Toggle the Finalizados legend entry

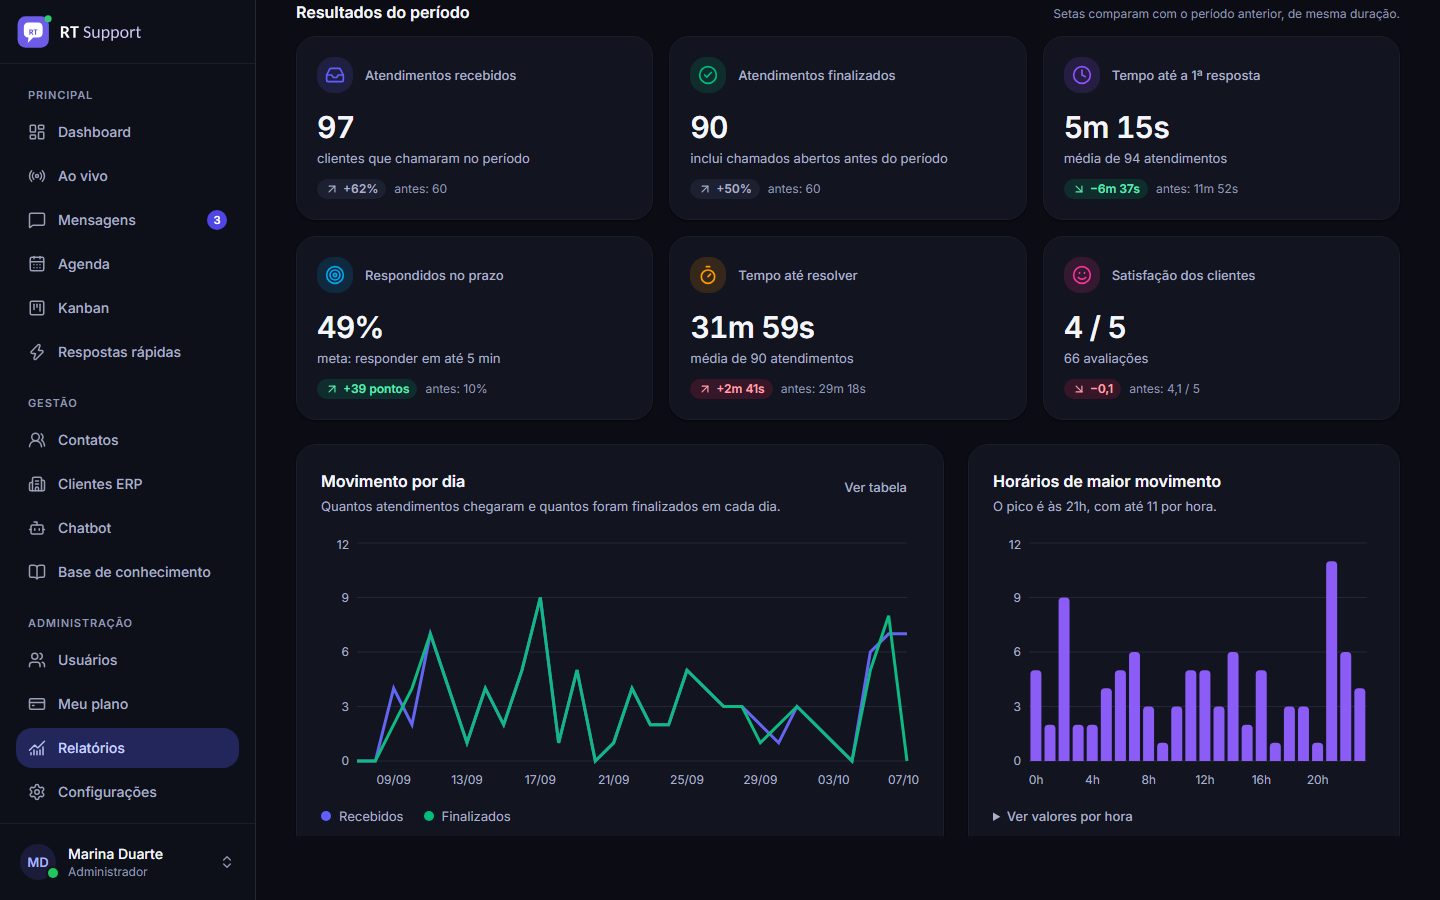click(467, 816)
